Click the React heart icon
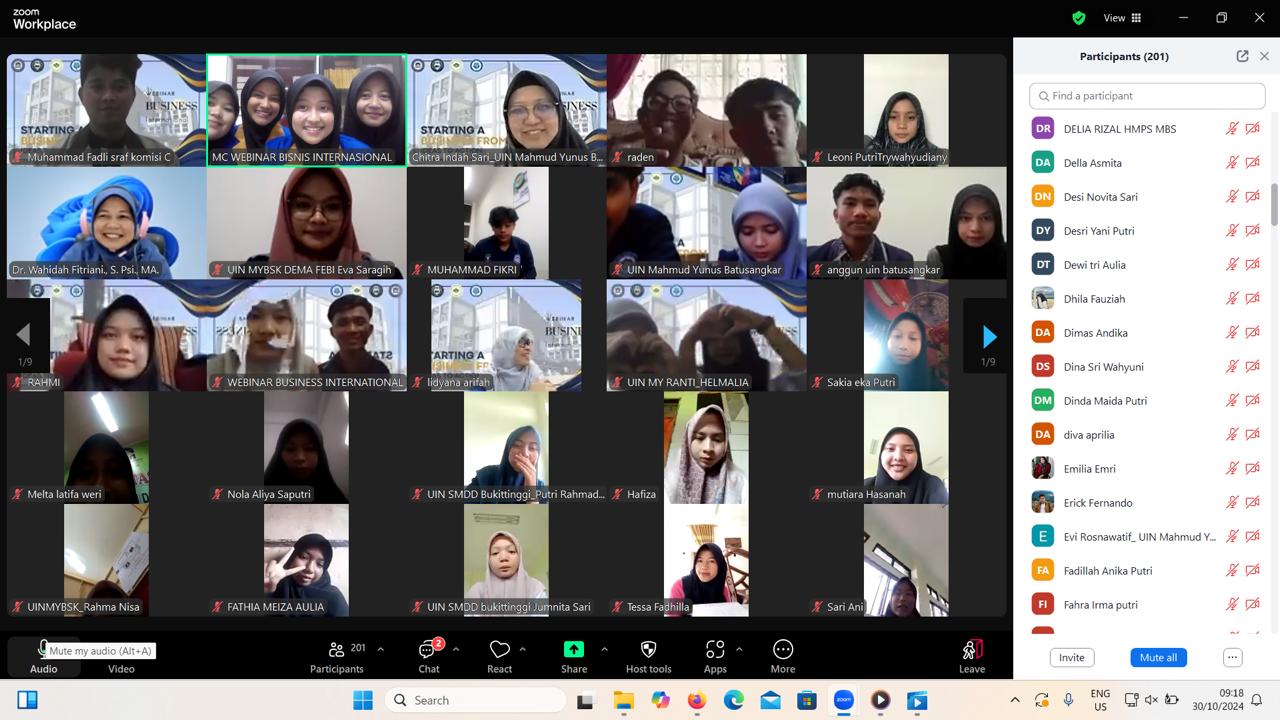The height and width of the screenshot is (720, 1280). (x=500, y=650)
